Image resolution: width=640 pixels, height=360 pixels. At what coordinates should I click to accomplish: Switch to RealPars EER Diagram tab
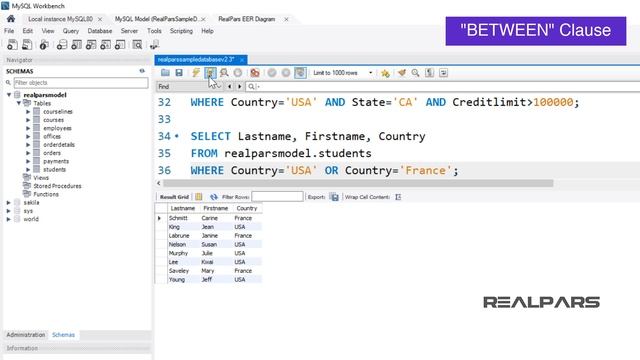coord(247,19)
